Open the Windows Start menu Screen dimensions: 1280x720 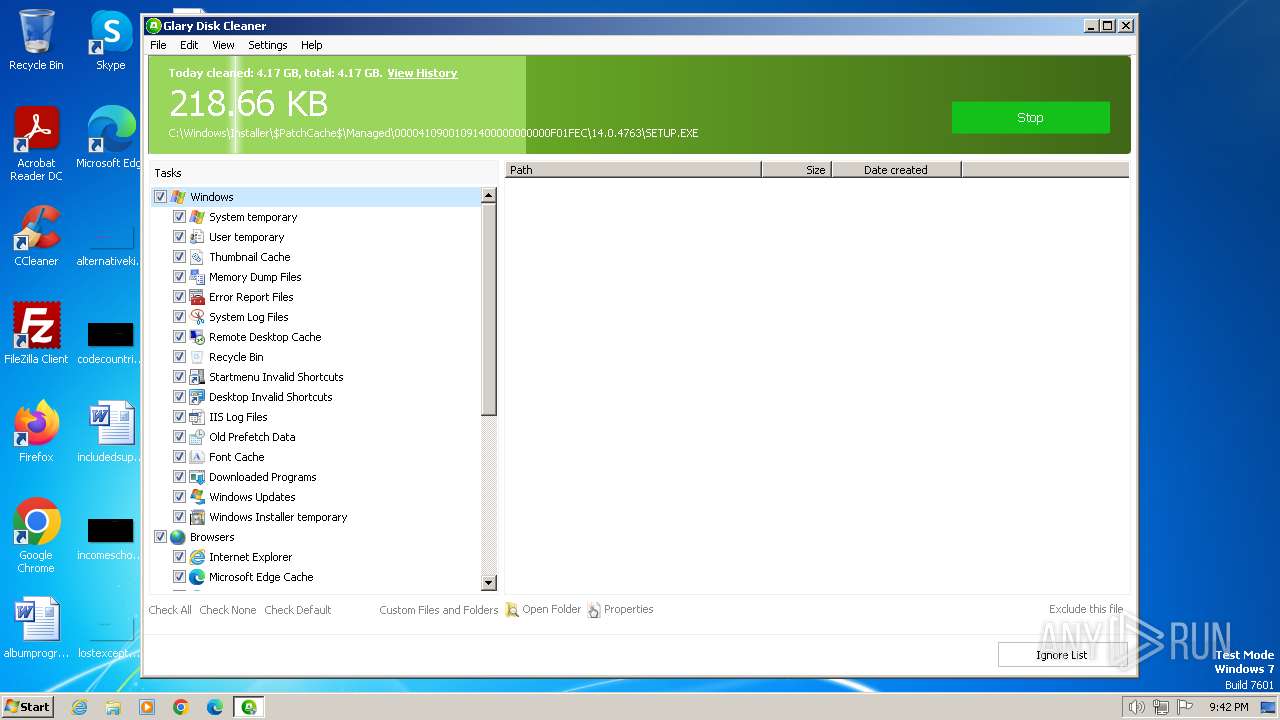[27, 707]
